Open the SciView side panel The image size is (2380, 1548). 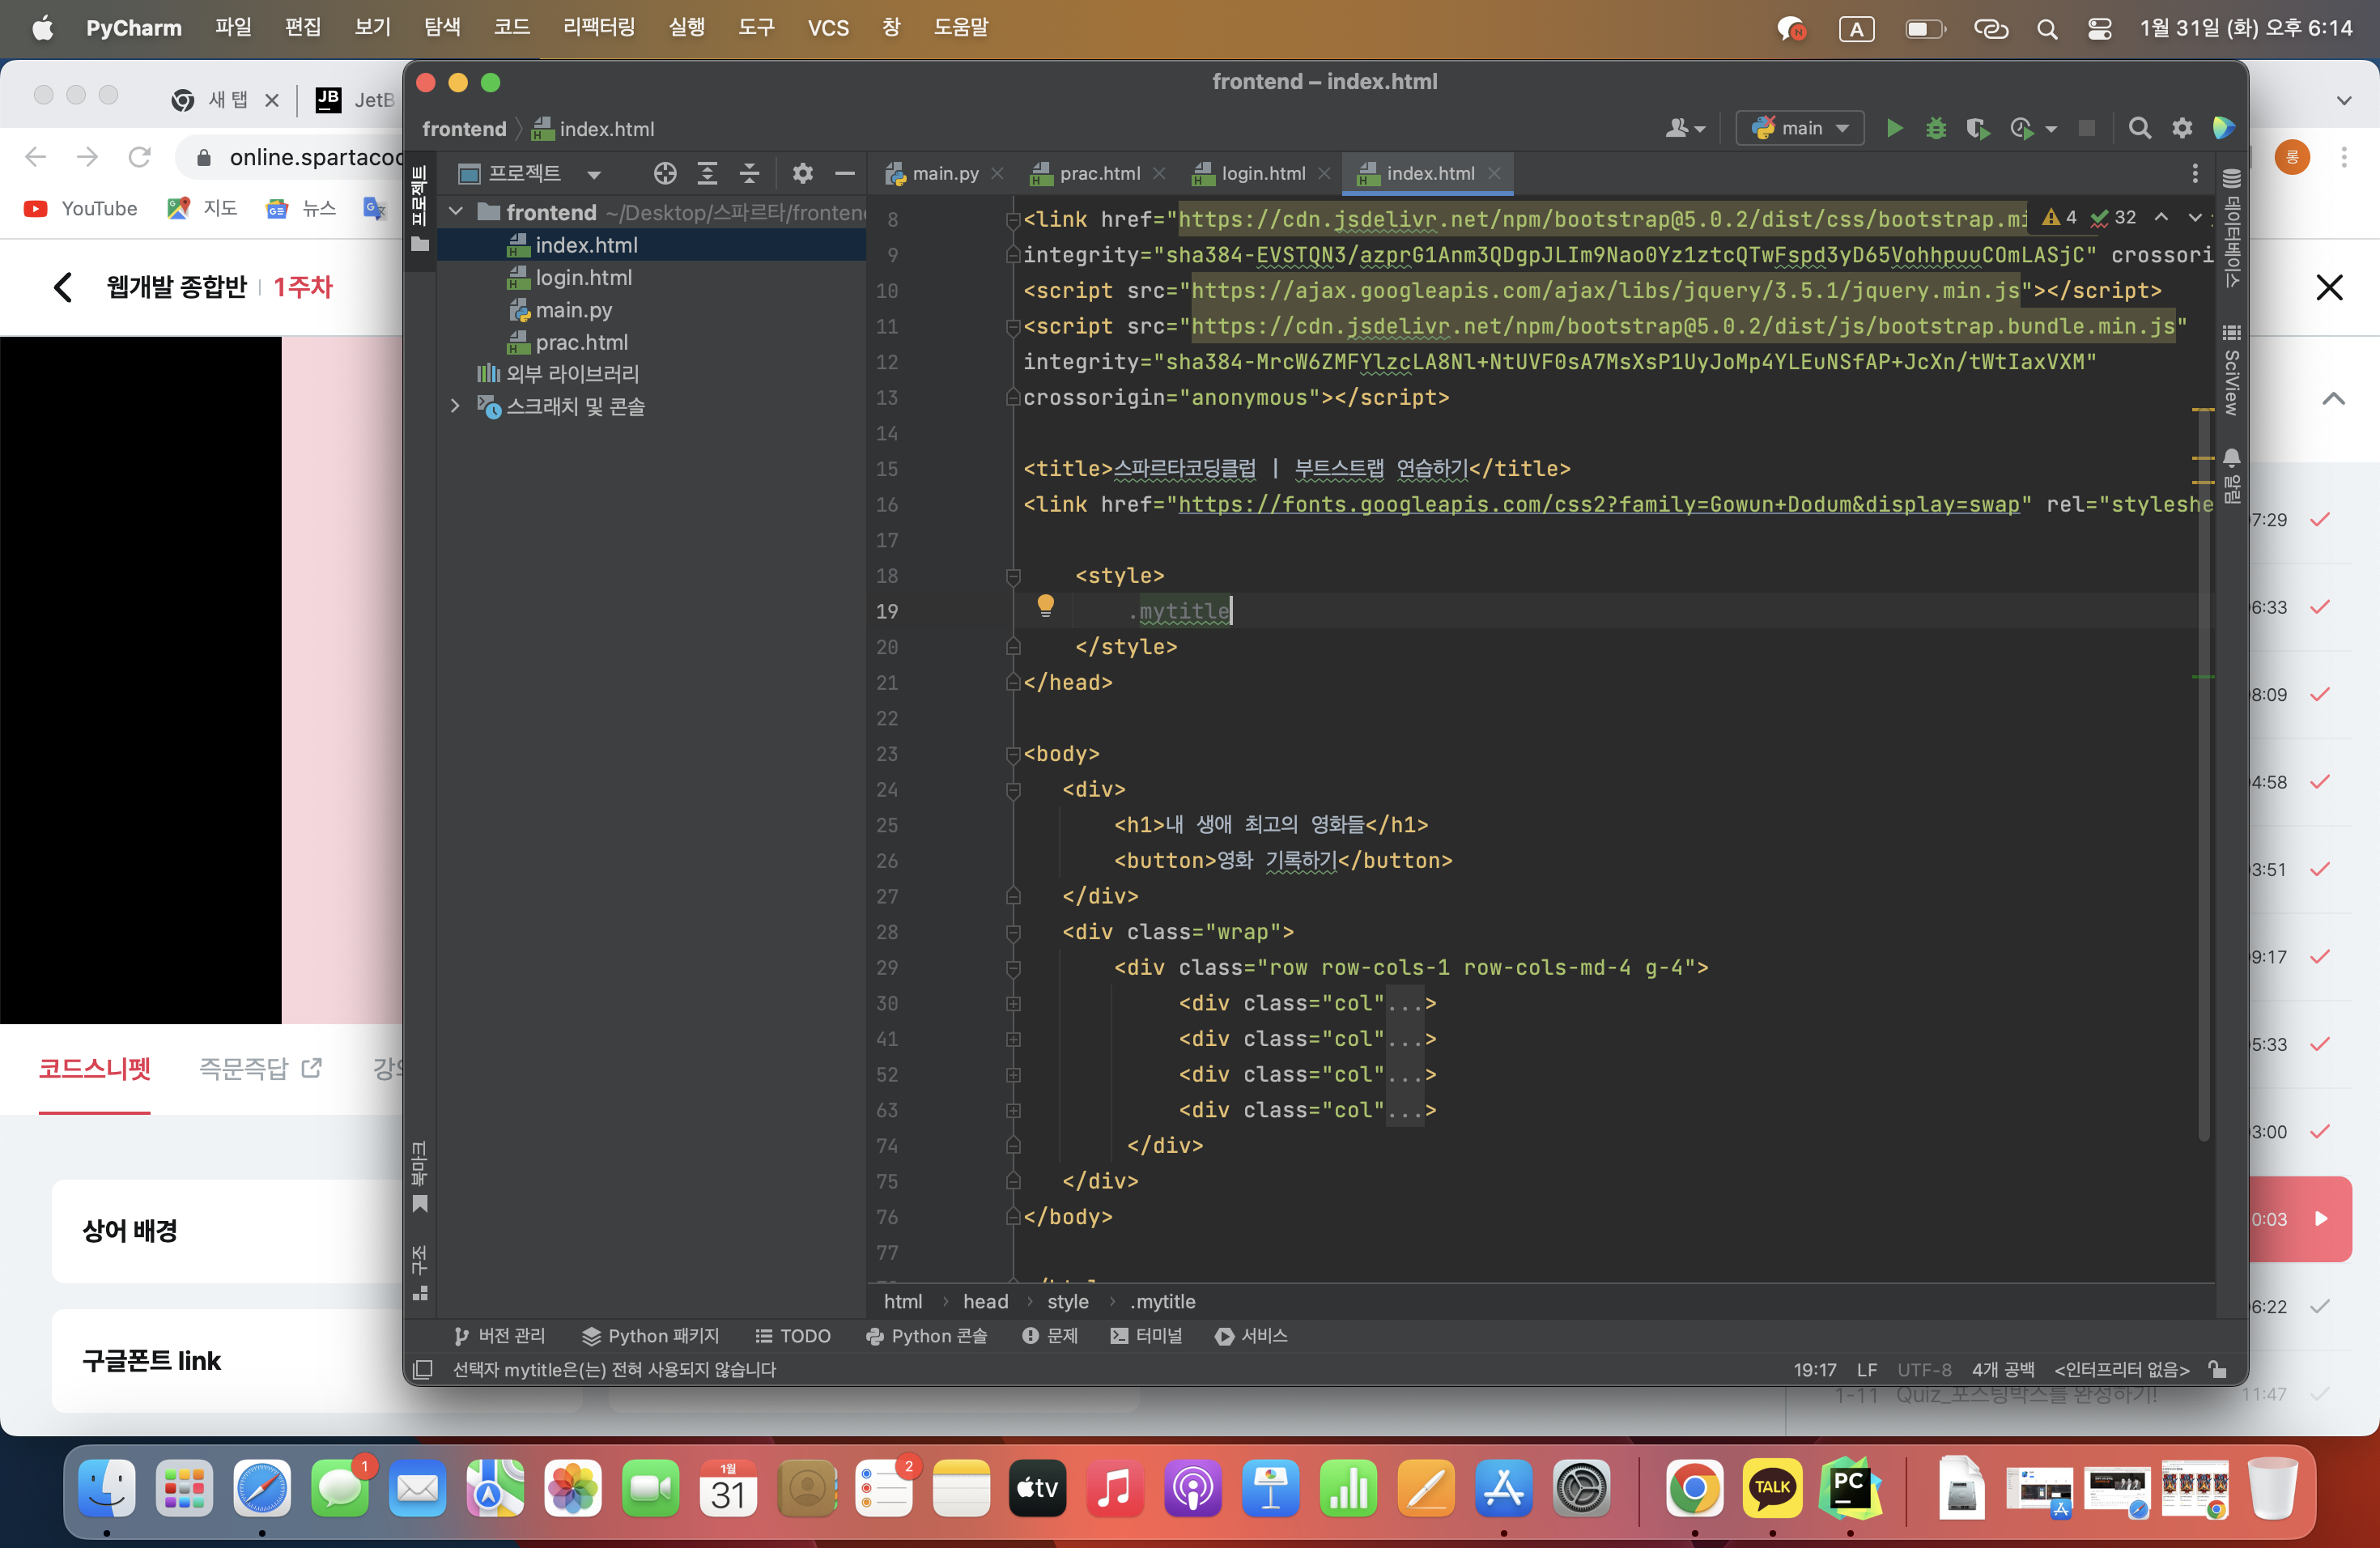tap(2231, 369)
